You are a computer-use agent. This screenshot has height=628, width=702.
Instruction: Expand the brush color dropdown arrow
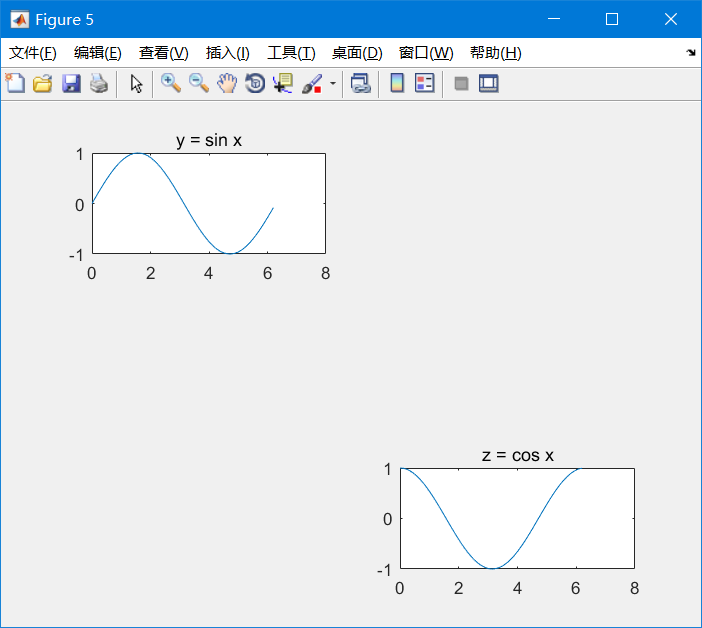[x=333, y=83]
